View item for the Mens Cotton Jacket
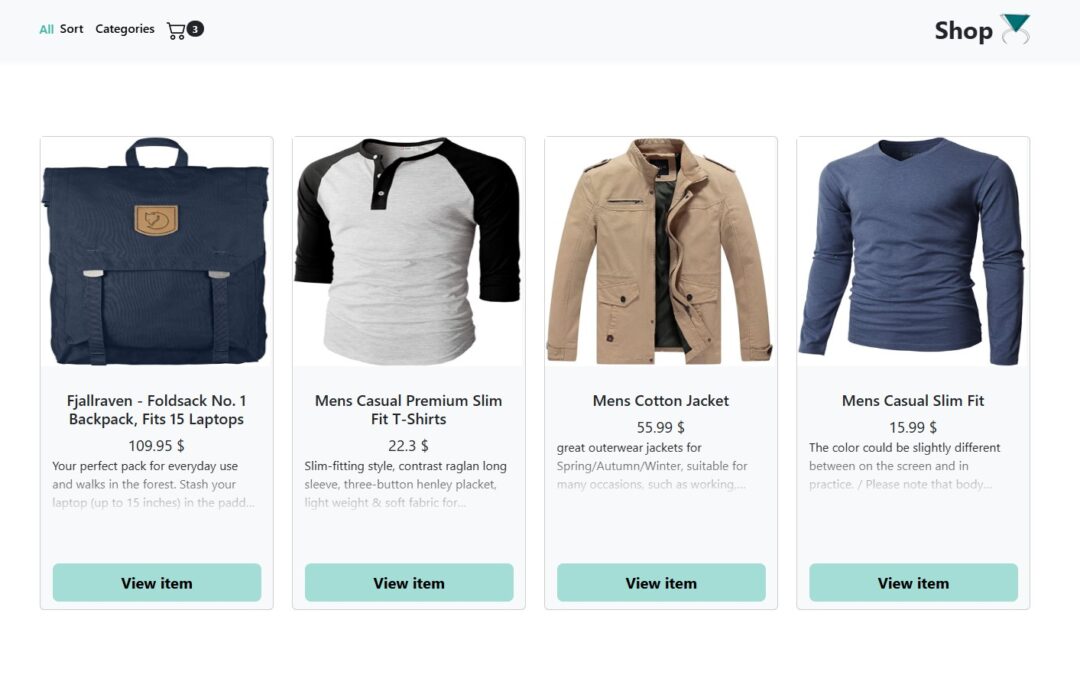The height and width of the screenshot is (675, 1080). 661,582
